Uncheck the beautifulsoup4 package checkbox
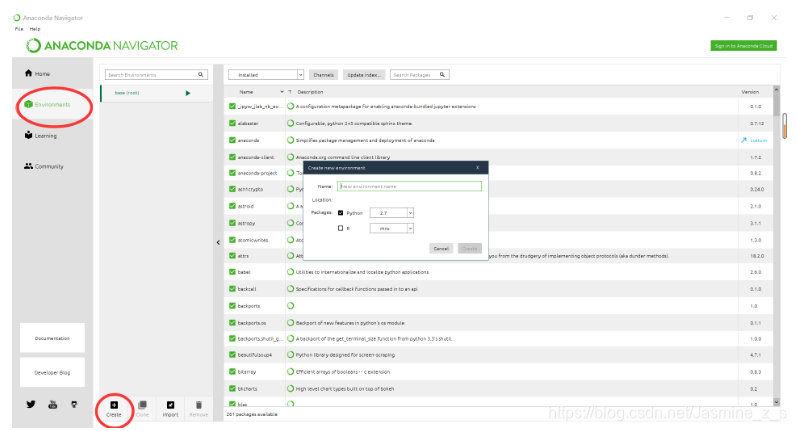 [x=232, y=355]
